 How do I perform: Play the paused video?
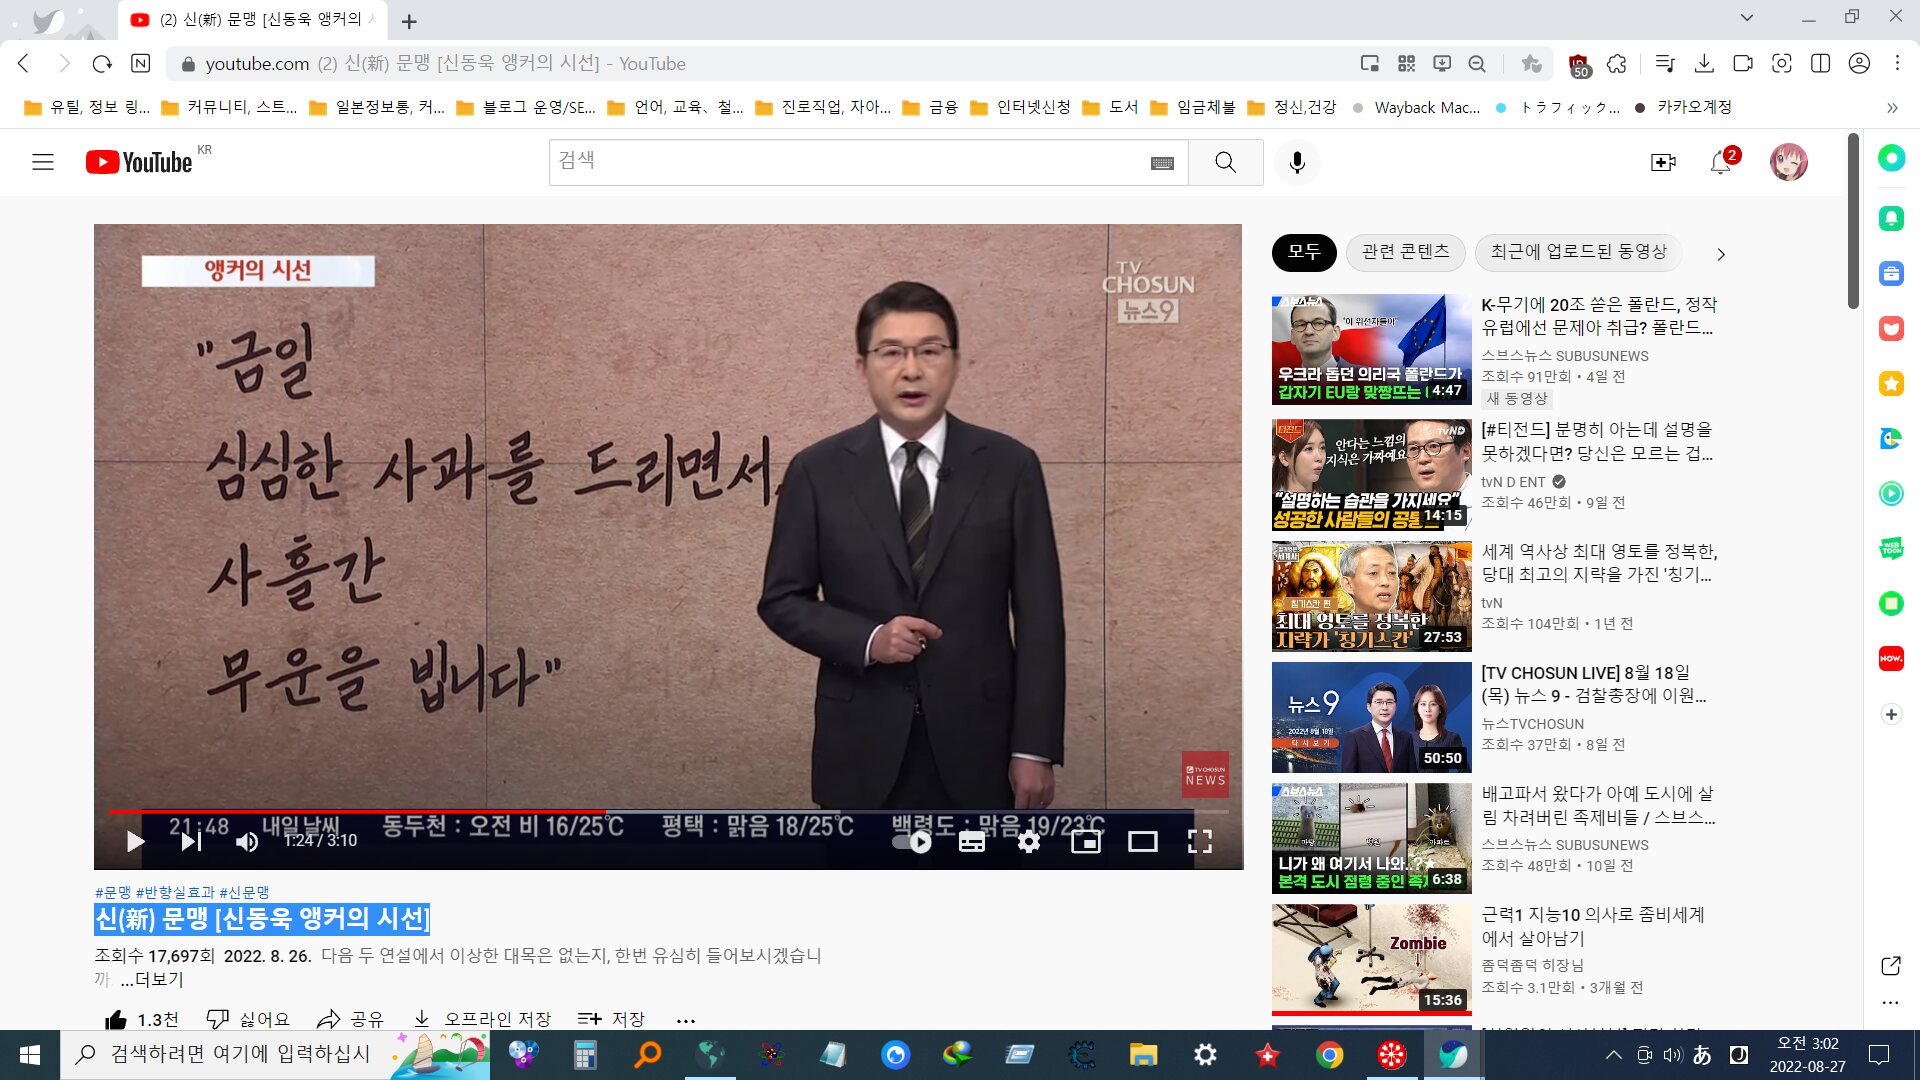(x=135, y=842)
